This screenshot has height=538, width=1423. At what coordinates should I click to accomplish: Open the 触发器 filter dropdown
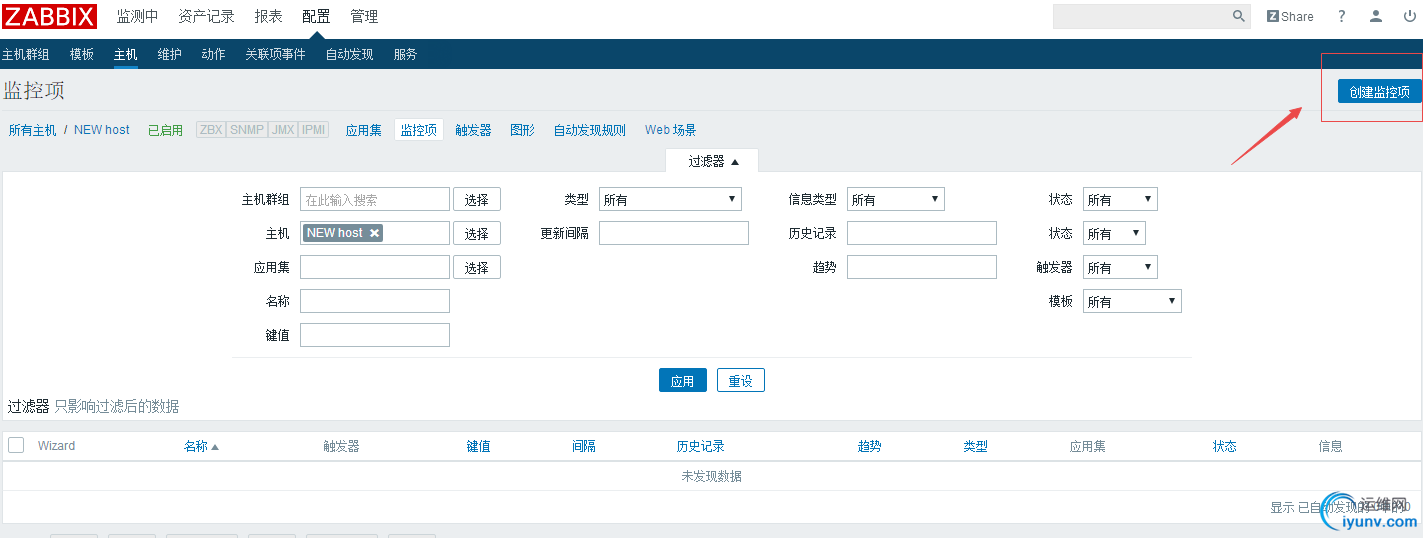tap(1120, 267)
